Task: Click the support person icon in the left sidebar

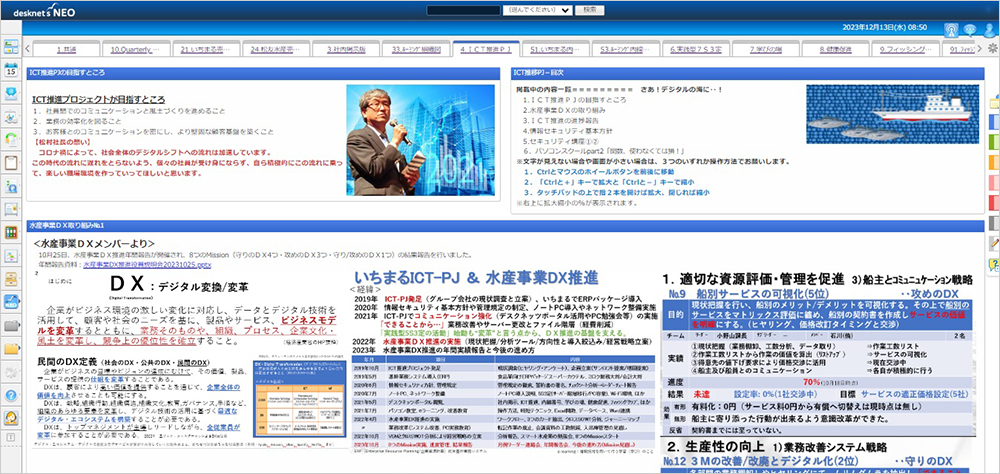Action: 11,418
